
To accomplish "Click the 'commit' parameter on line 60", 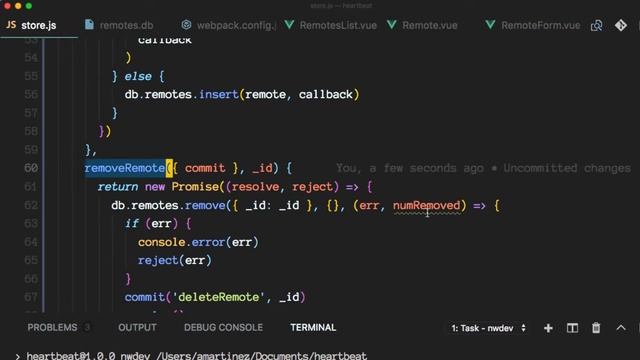I will coord(205,168).
